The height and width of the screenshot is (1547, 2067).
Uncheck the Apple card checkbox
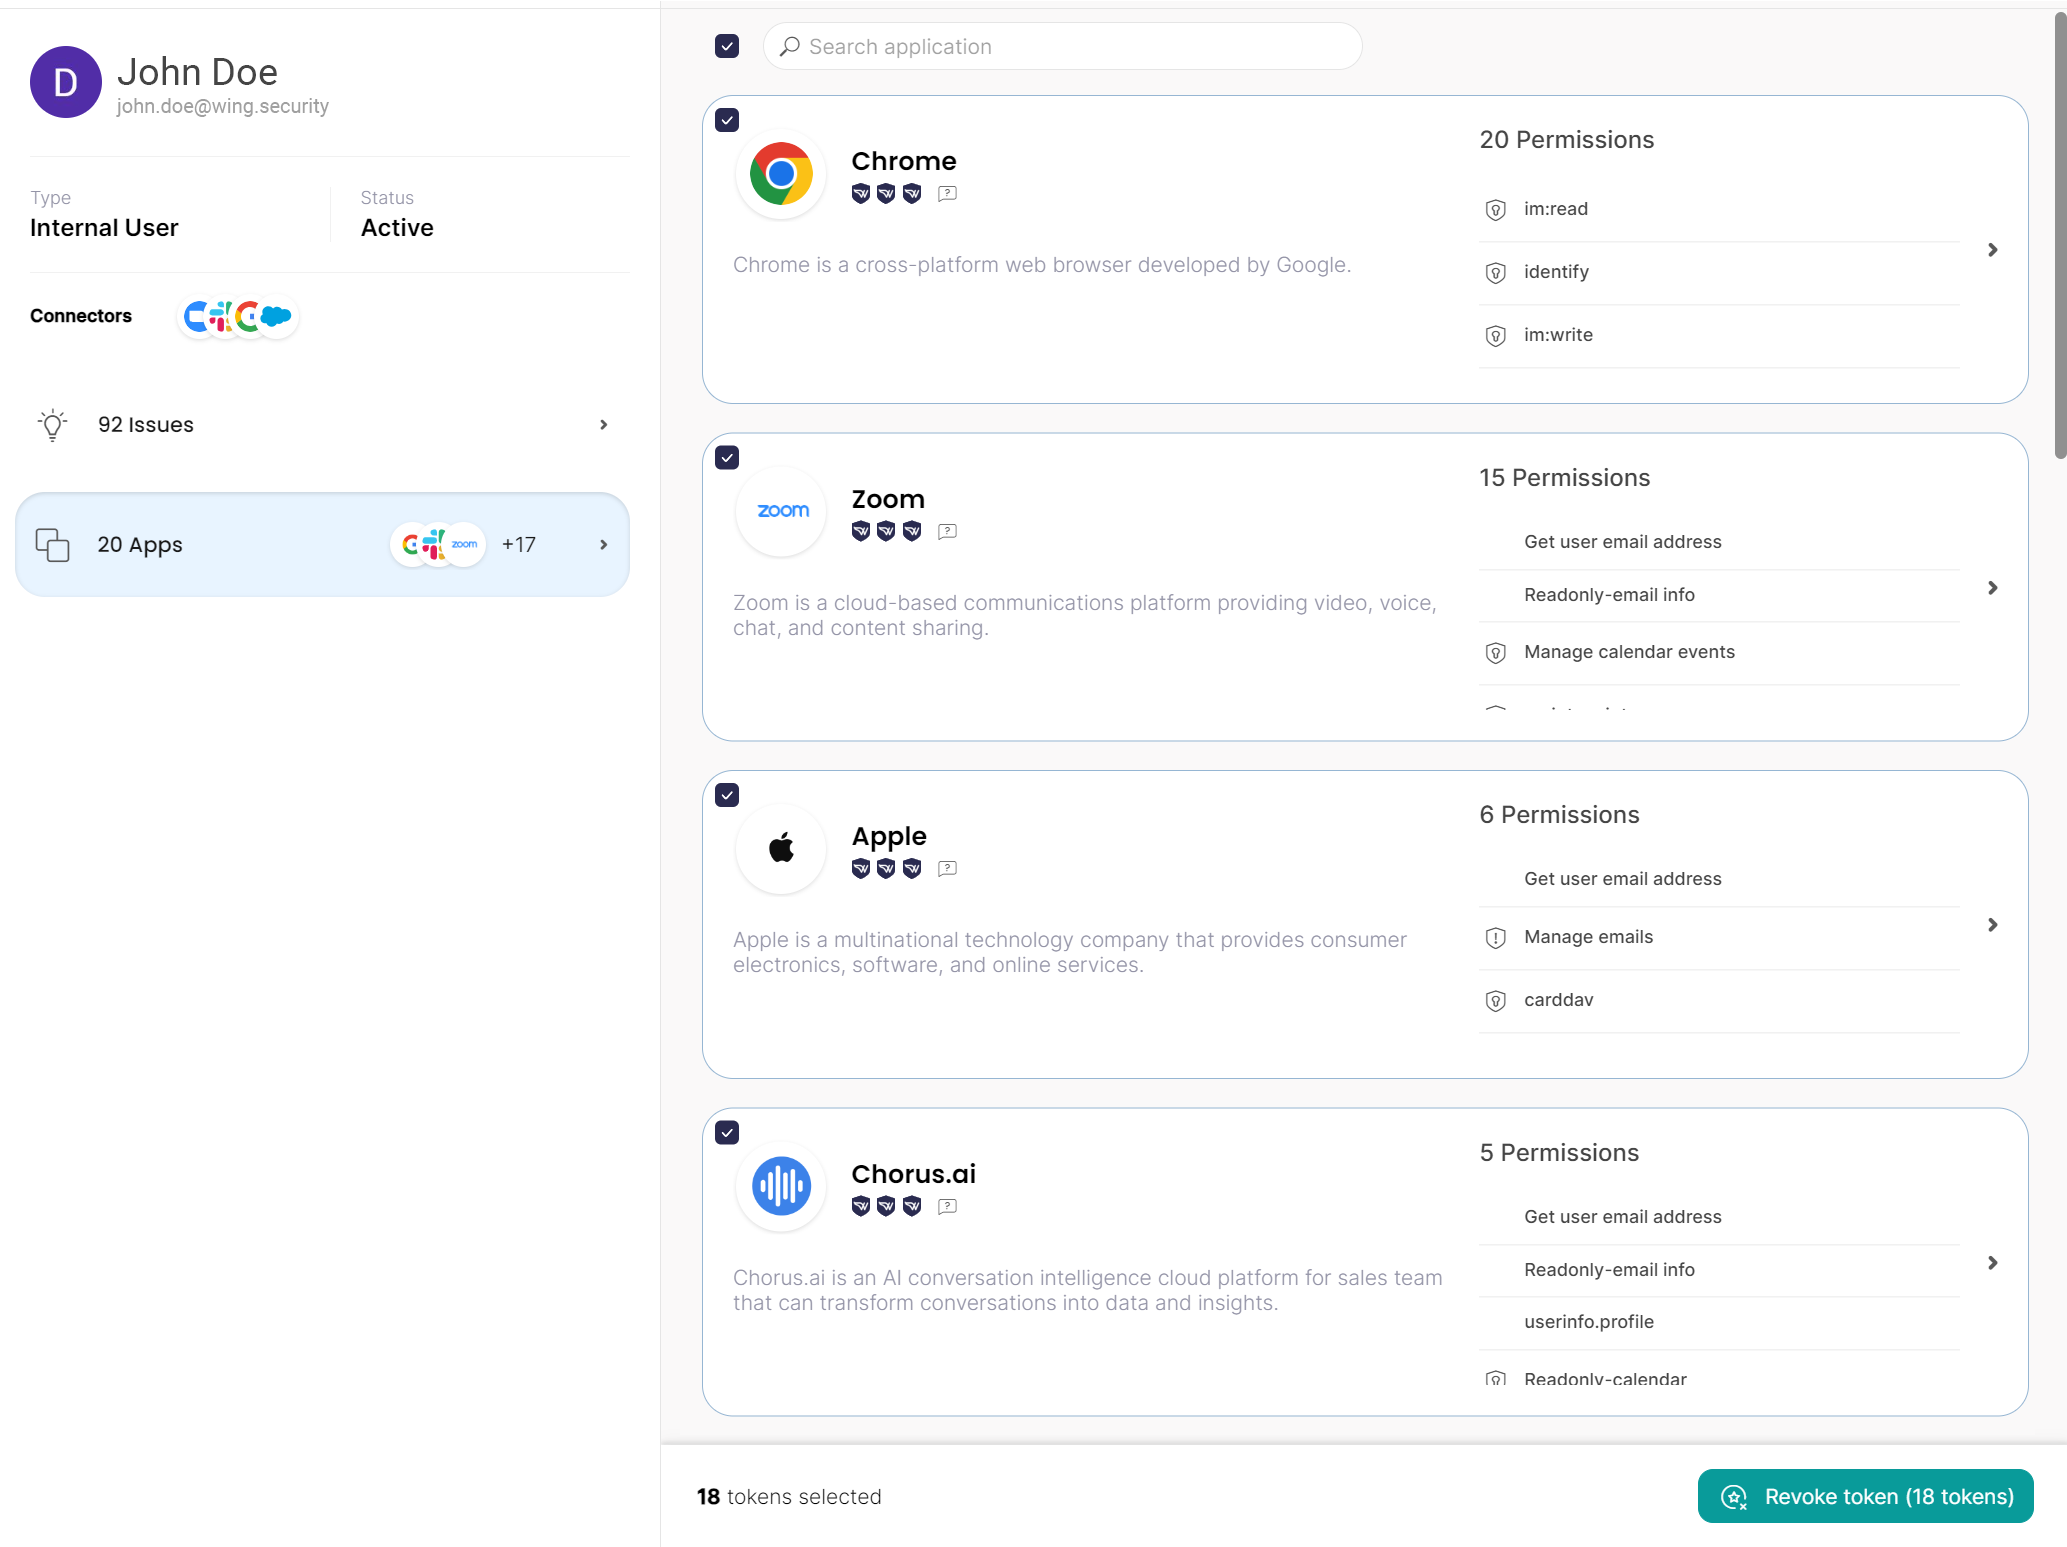[727, 795]
